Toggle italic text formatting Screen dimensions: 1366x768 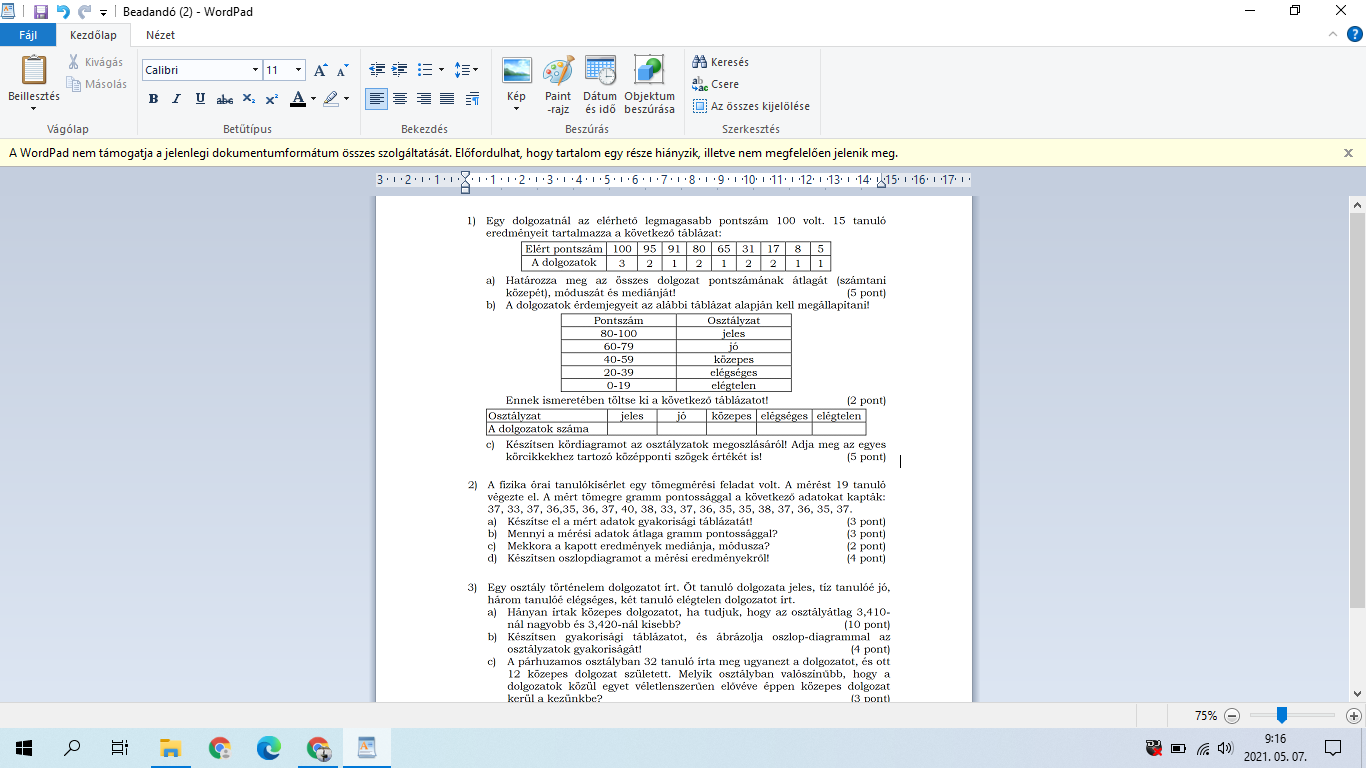177,99
